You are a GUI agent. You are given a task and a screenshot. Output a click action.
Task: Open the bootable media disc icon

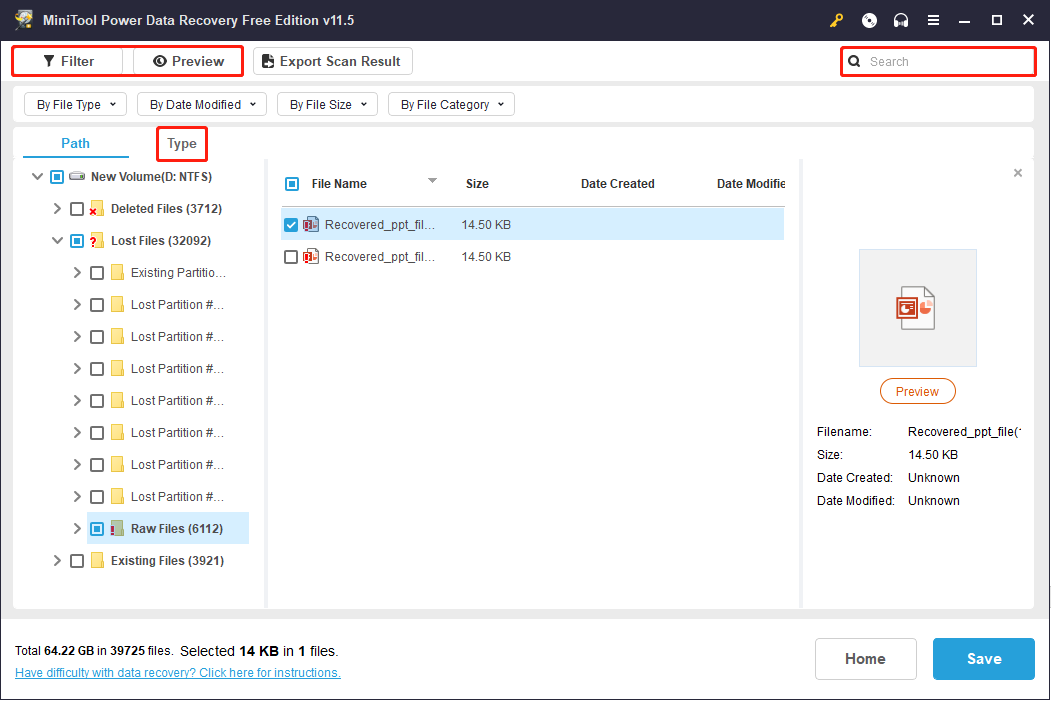[x=869, y=20]
